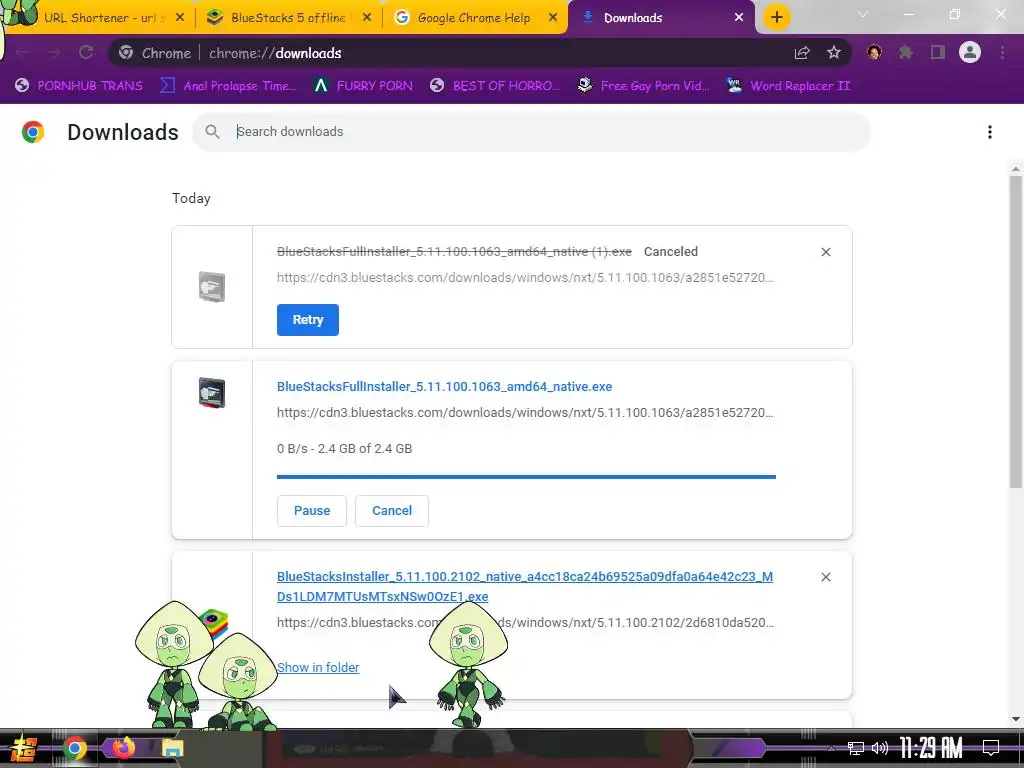Click the Canceled status label
This screenshot has height=768, width=1024.
pos(671,251)
